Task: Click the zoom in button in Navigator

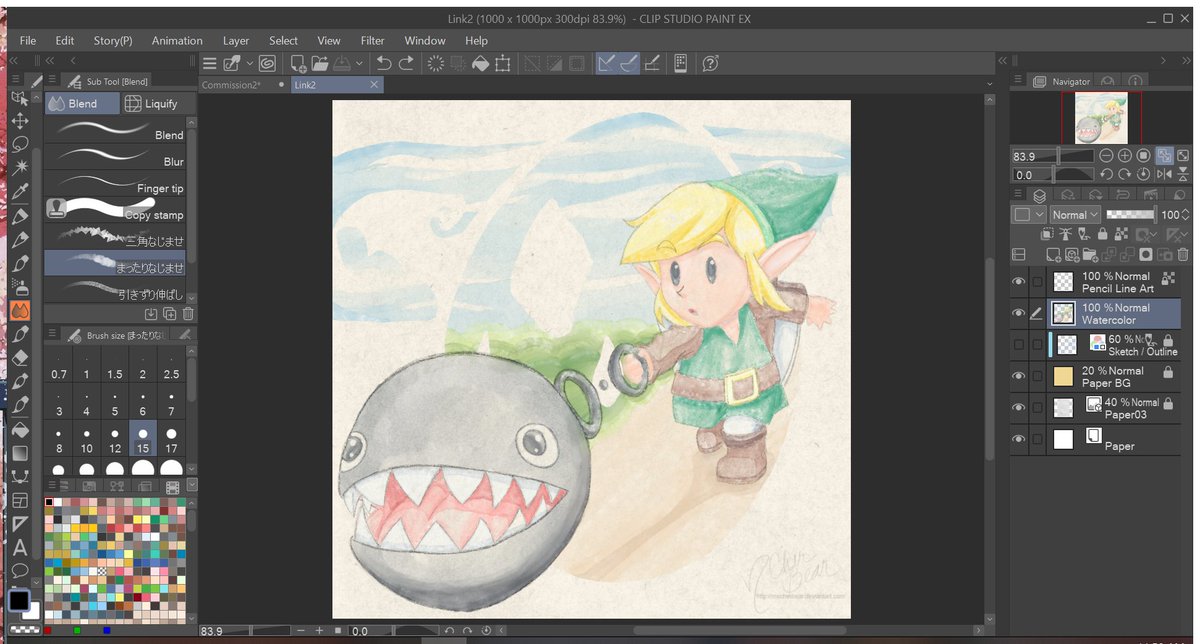Action: [1125, 156]
